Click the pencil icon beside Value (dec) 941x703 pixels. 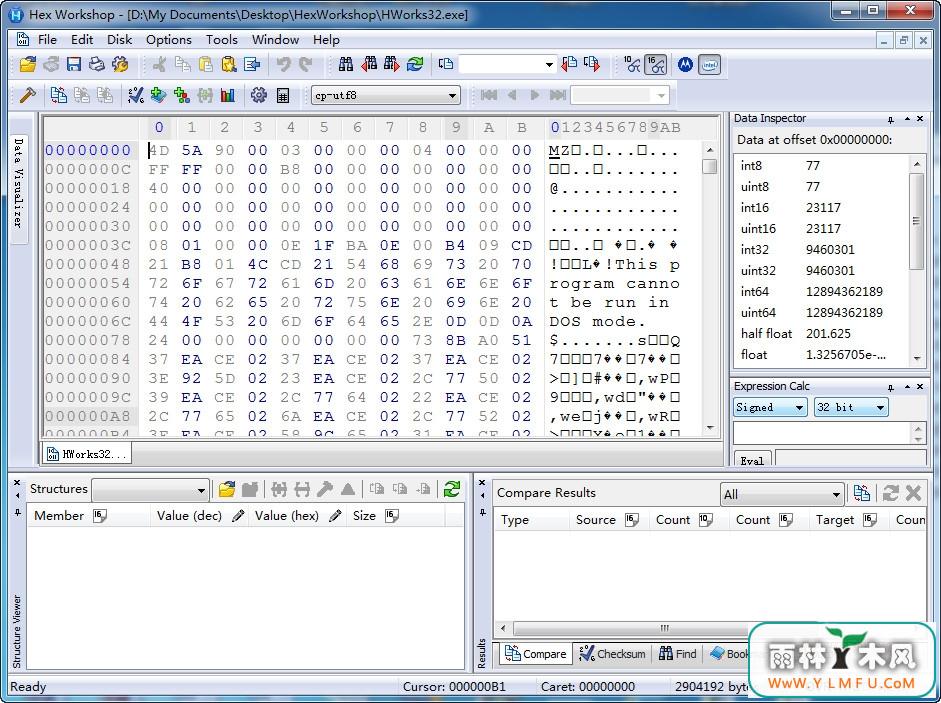[x=238, y=516]
